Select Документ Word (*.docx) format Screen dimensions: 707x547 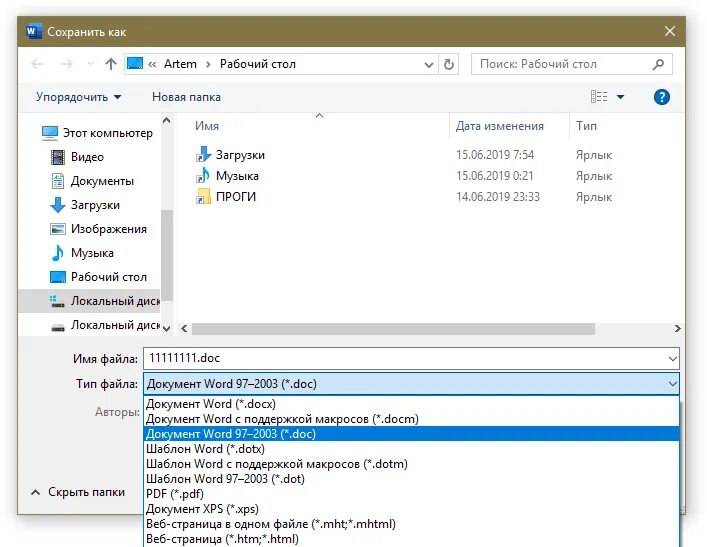[411, 404]
